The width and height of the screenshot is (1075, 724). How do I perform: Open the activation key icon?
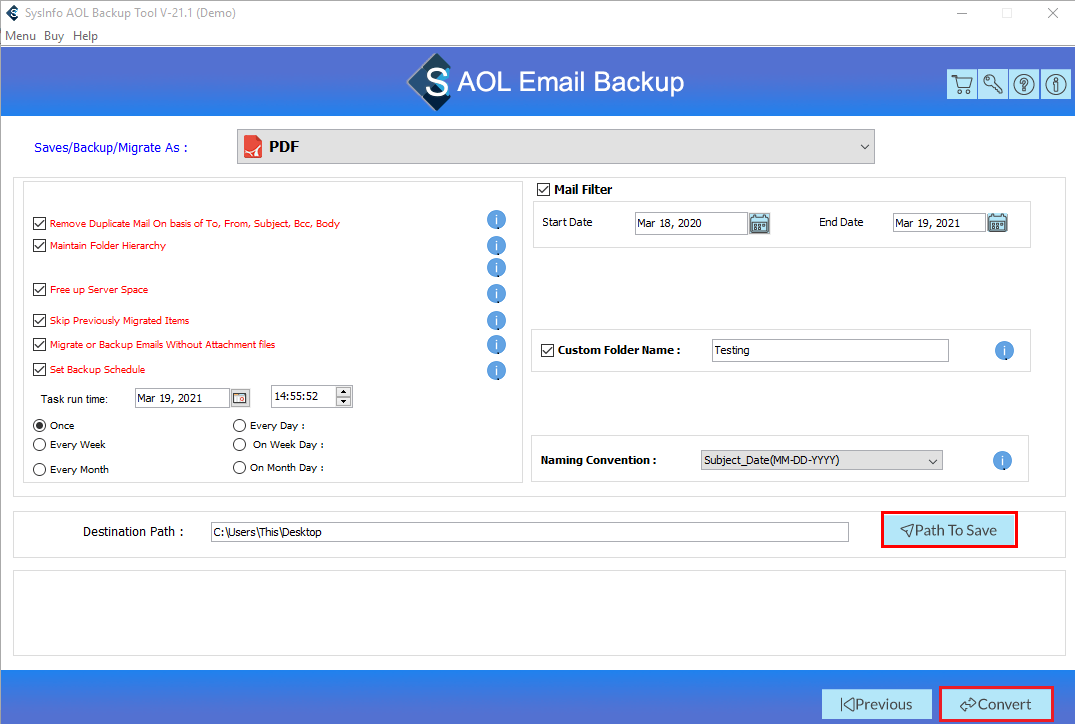992,85
